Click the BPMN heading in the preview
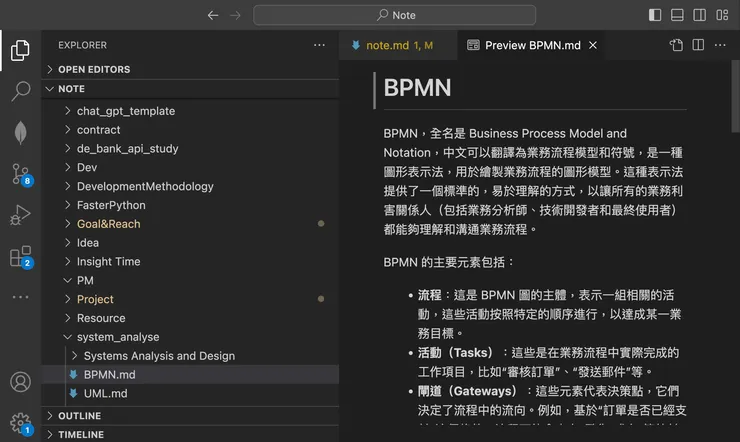The height and width of the screenshot is (442, 740). (x=417, y=88)
